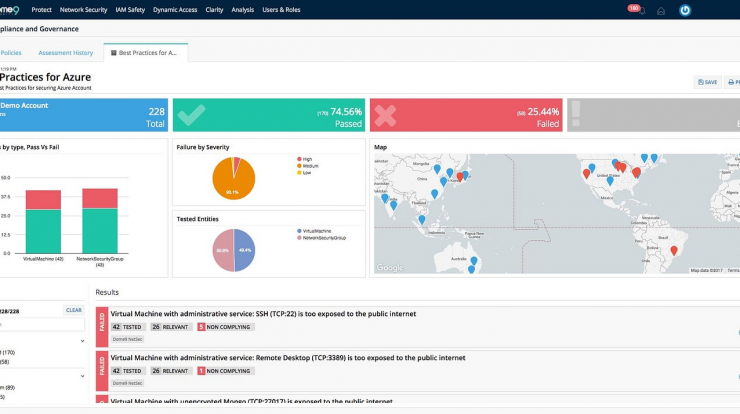Click FAILED label on Remote Desktop result
Screen dimensions: 740x414
(x=102, y=370)
